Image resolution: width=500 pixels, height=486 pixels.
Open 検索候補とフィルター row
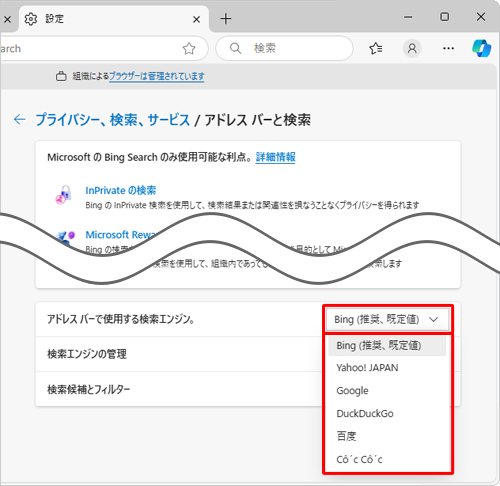pyautogui.click(x=180, y=389)
